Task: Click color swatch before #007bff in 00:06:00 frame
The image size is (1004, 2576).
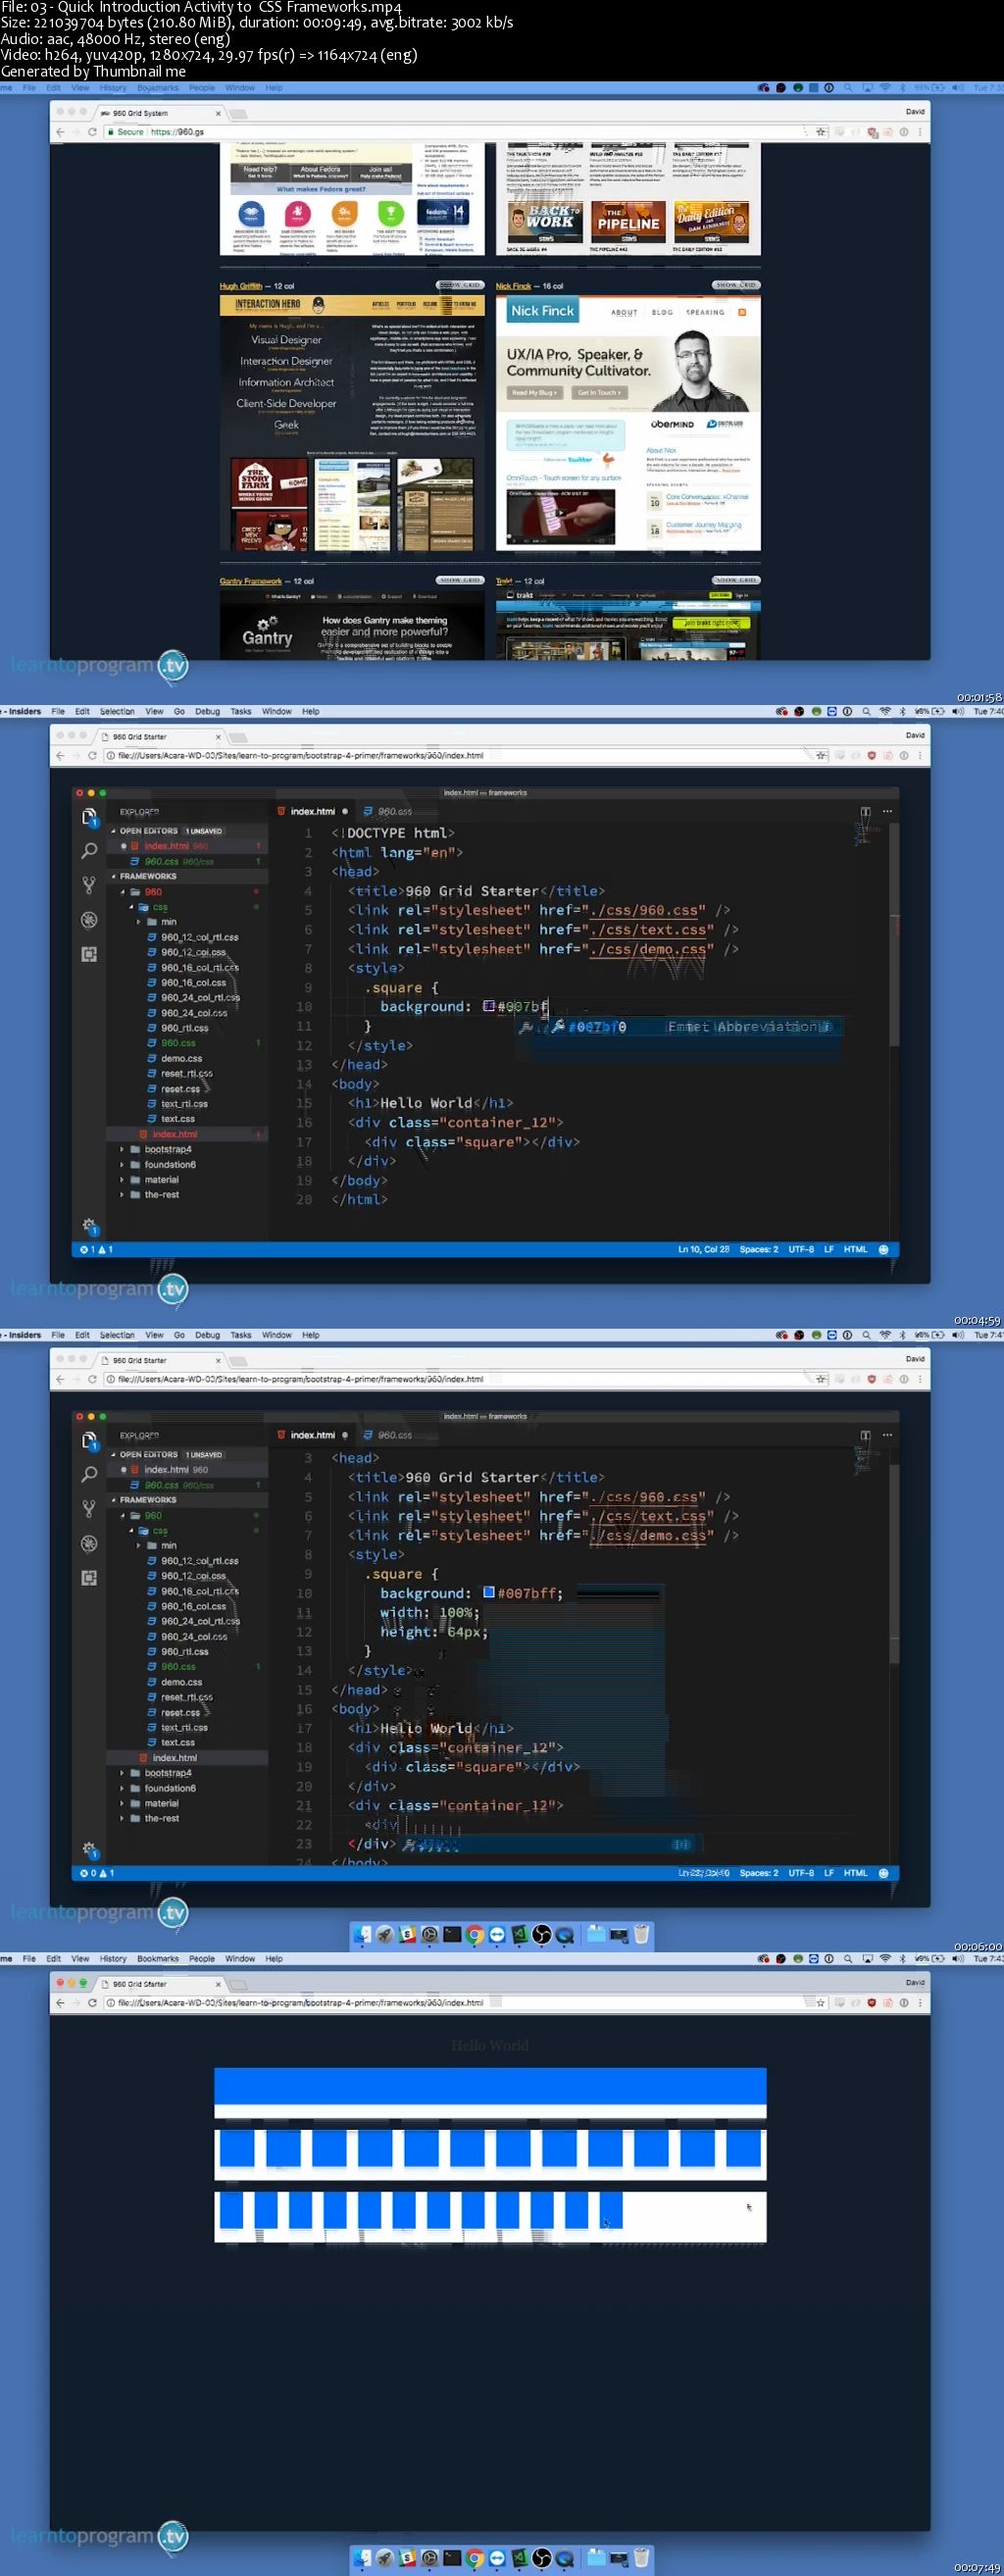Action: pyautogui.click(x=489, y=1592)
